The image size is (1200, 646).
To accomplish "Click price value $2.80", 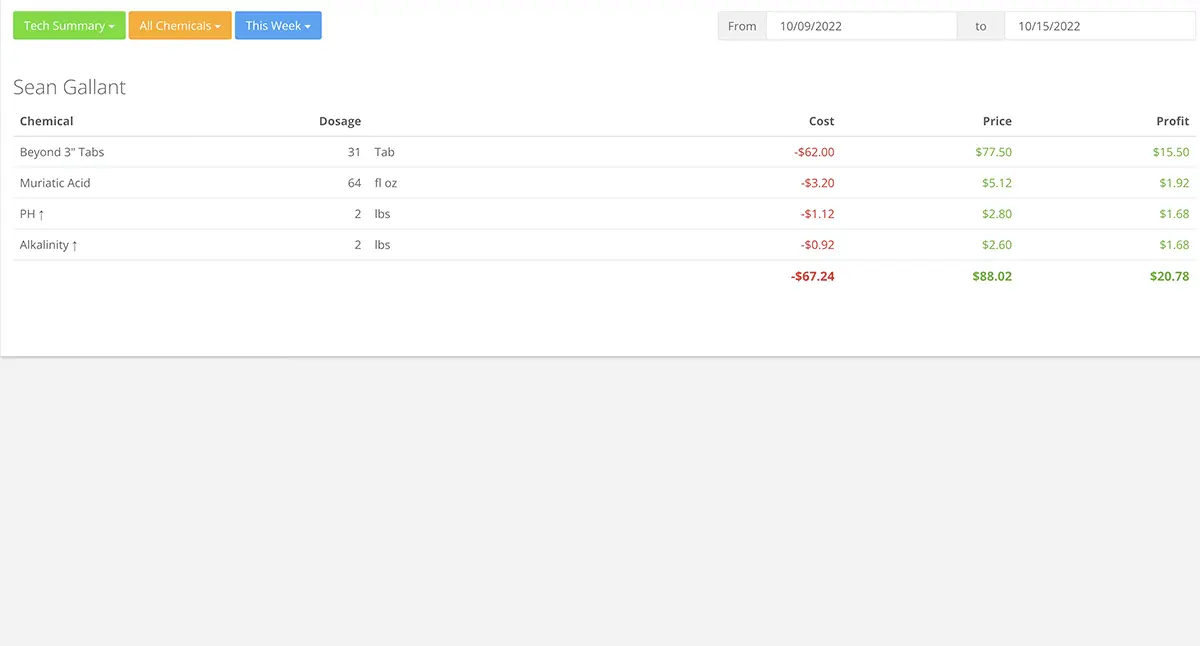I will (997, 214).
